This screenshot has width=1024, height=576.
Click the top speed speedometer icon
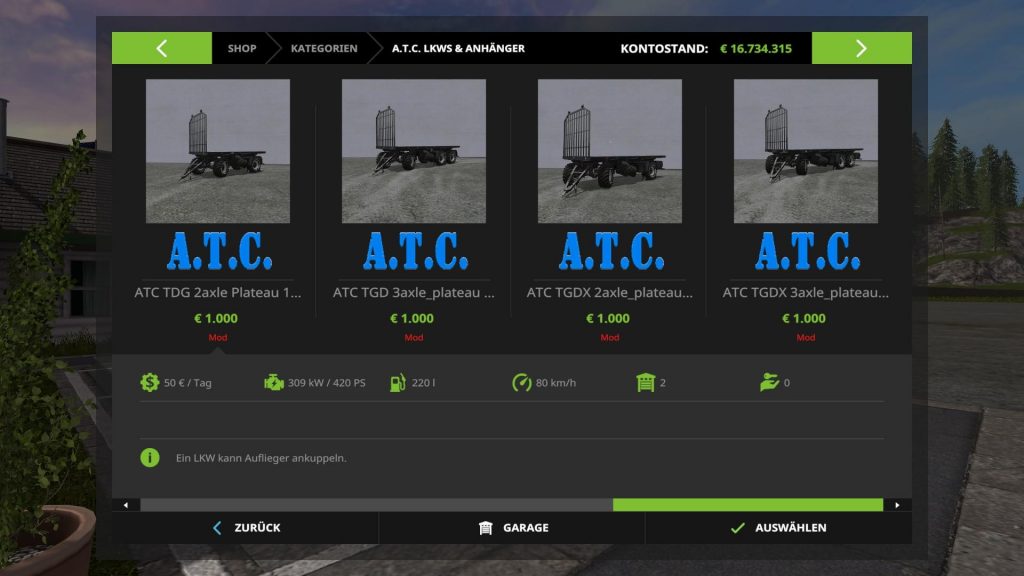point(524,381)
